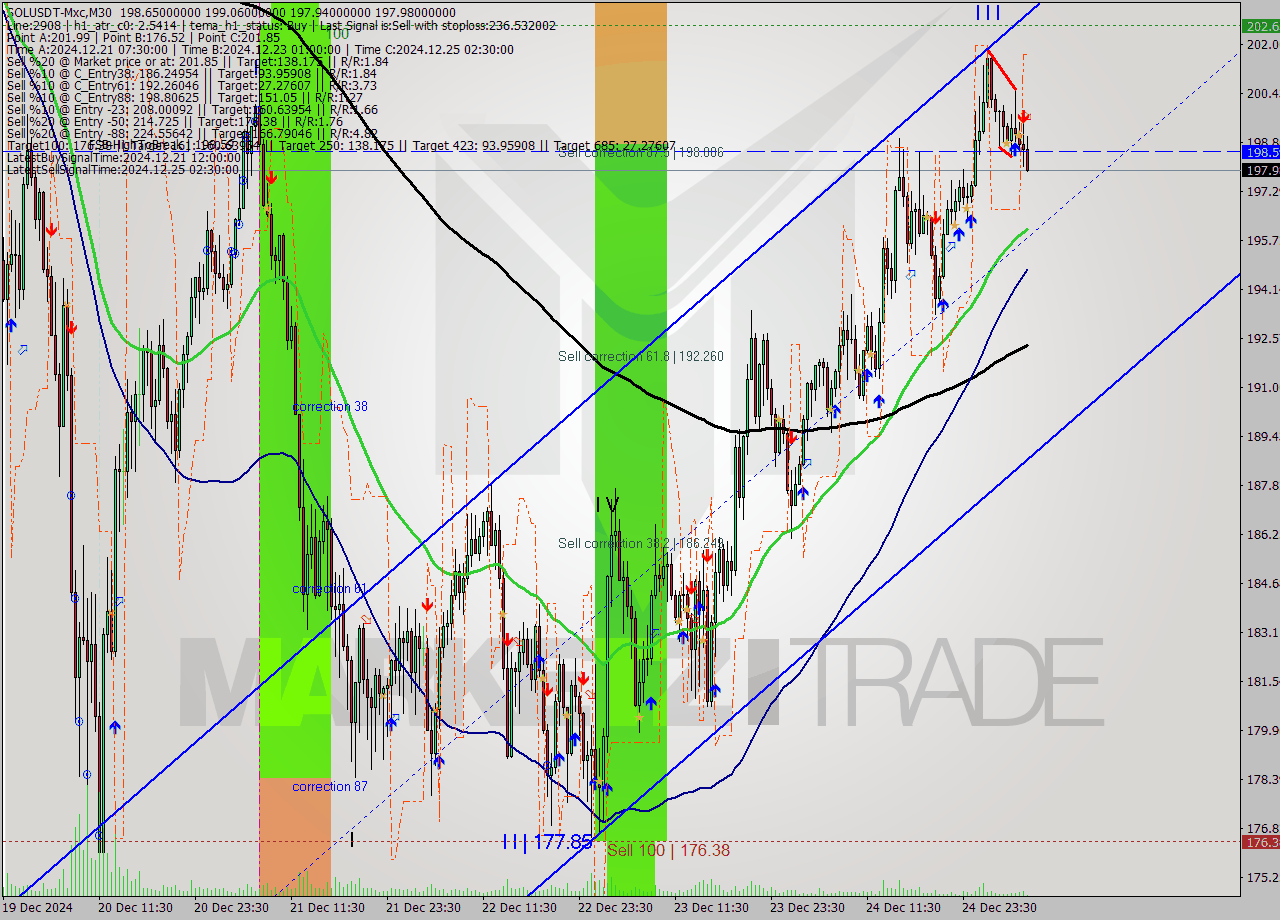
Task: Click the 'Sell %20 @ Market price' line
Action: coord(198,62)
